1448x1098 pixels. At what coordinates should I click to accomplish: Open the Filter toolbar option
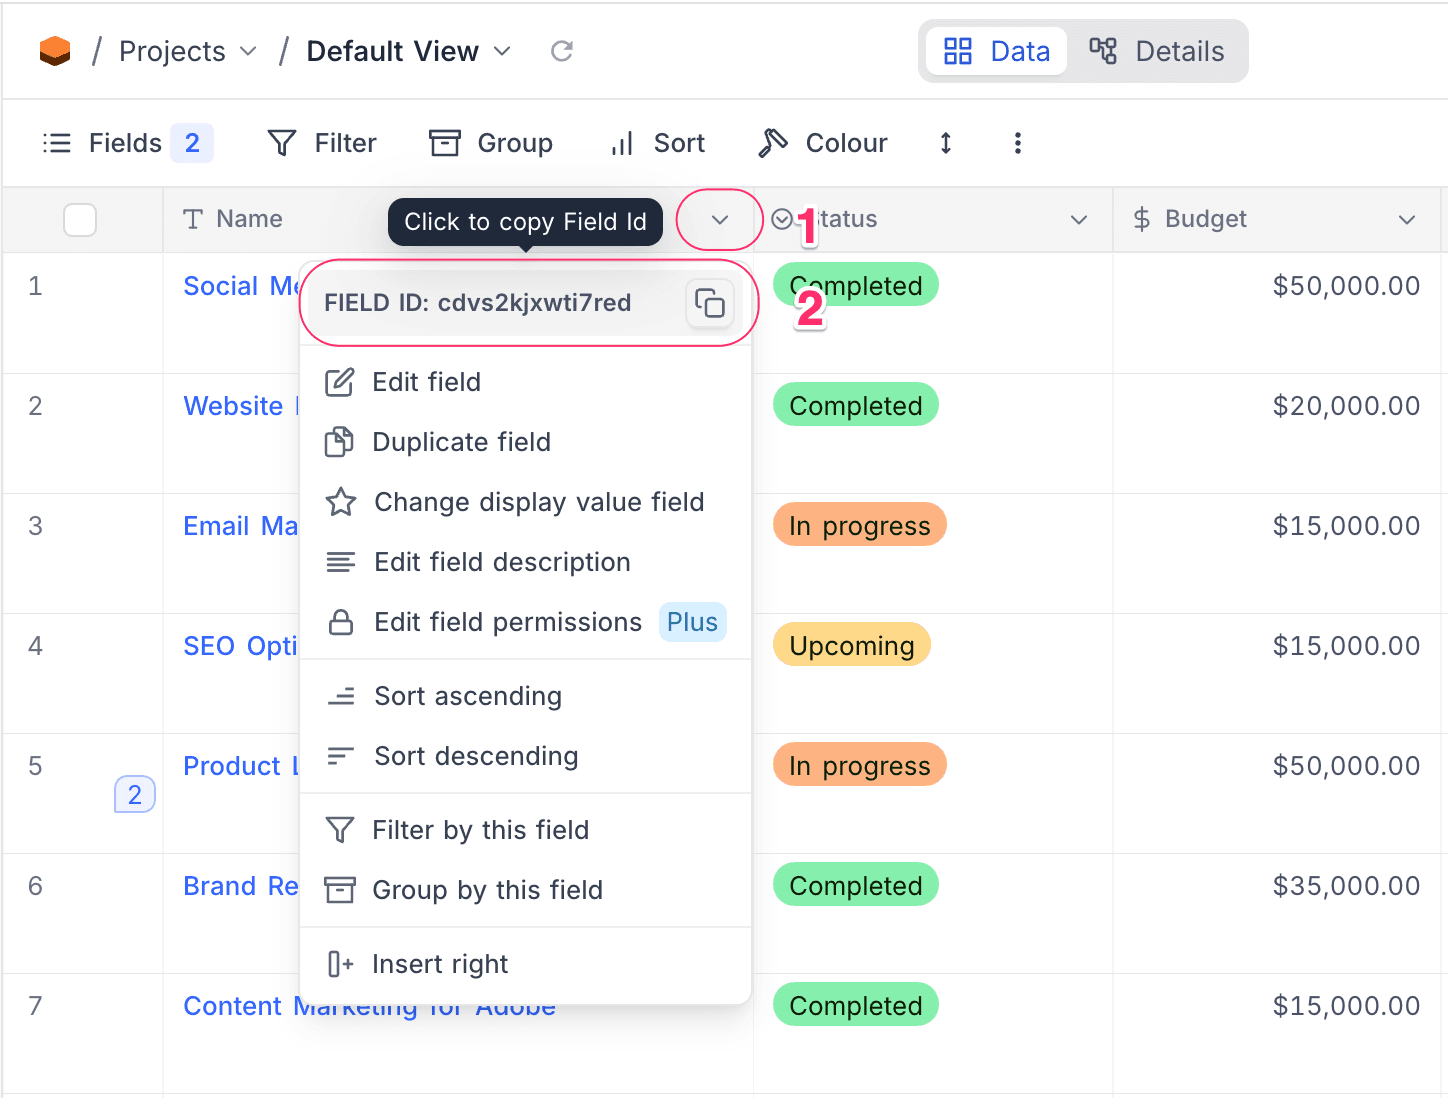click(322, 143)
